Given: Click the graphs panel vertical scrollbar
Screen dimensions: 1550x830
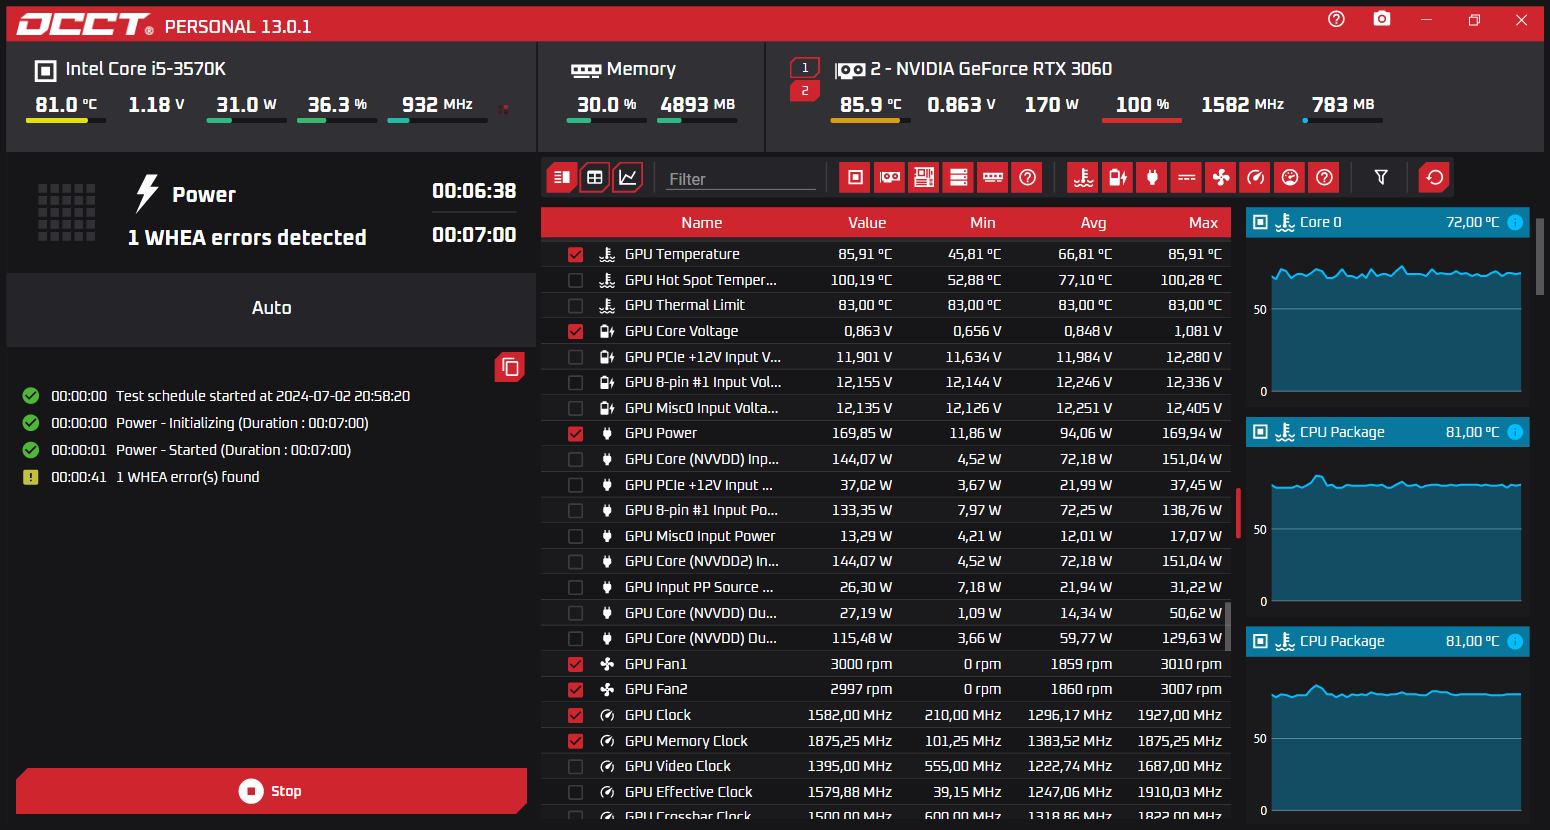Looking at the screenshot, I should pos(1540,257).
